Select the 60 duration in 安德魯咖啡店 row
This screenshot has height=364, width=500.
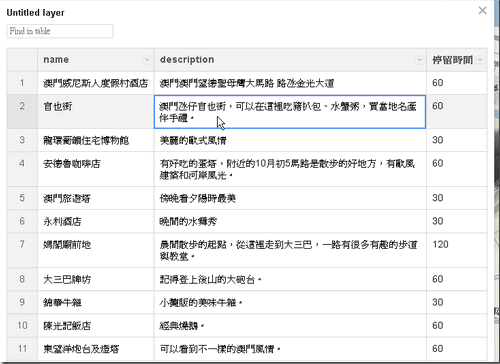[457, 169]
